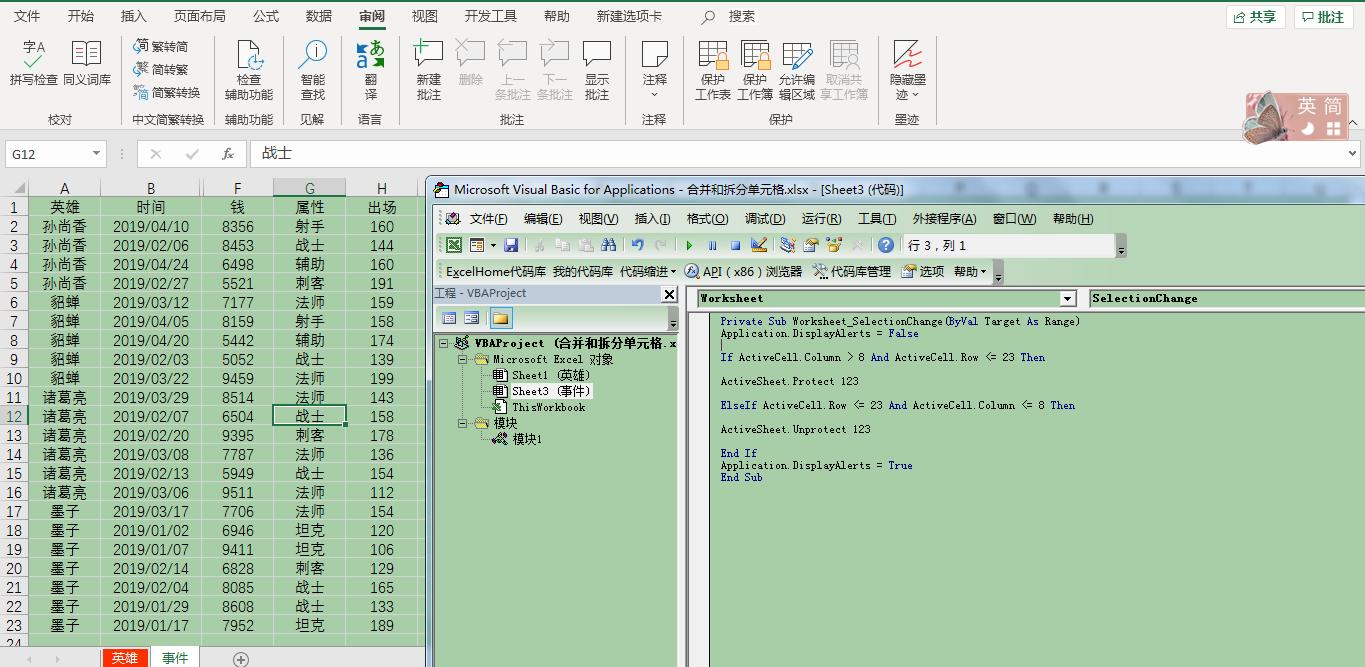Click the 共享 button

[x=1255, y=17]
